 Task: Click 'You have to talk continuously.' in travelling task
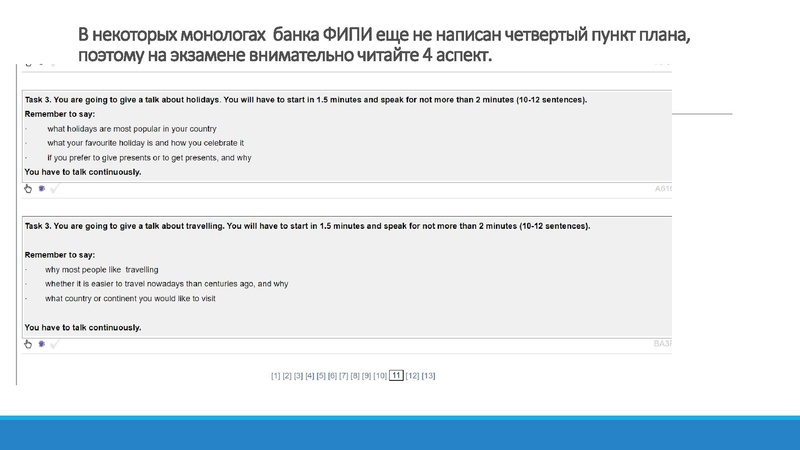[x=83, y=328]
